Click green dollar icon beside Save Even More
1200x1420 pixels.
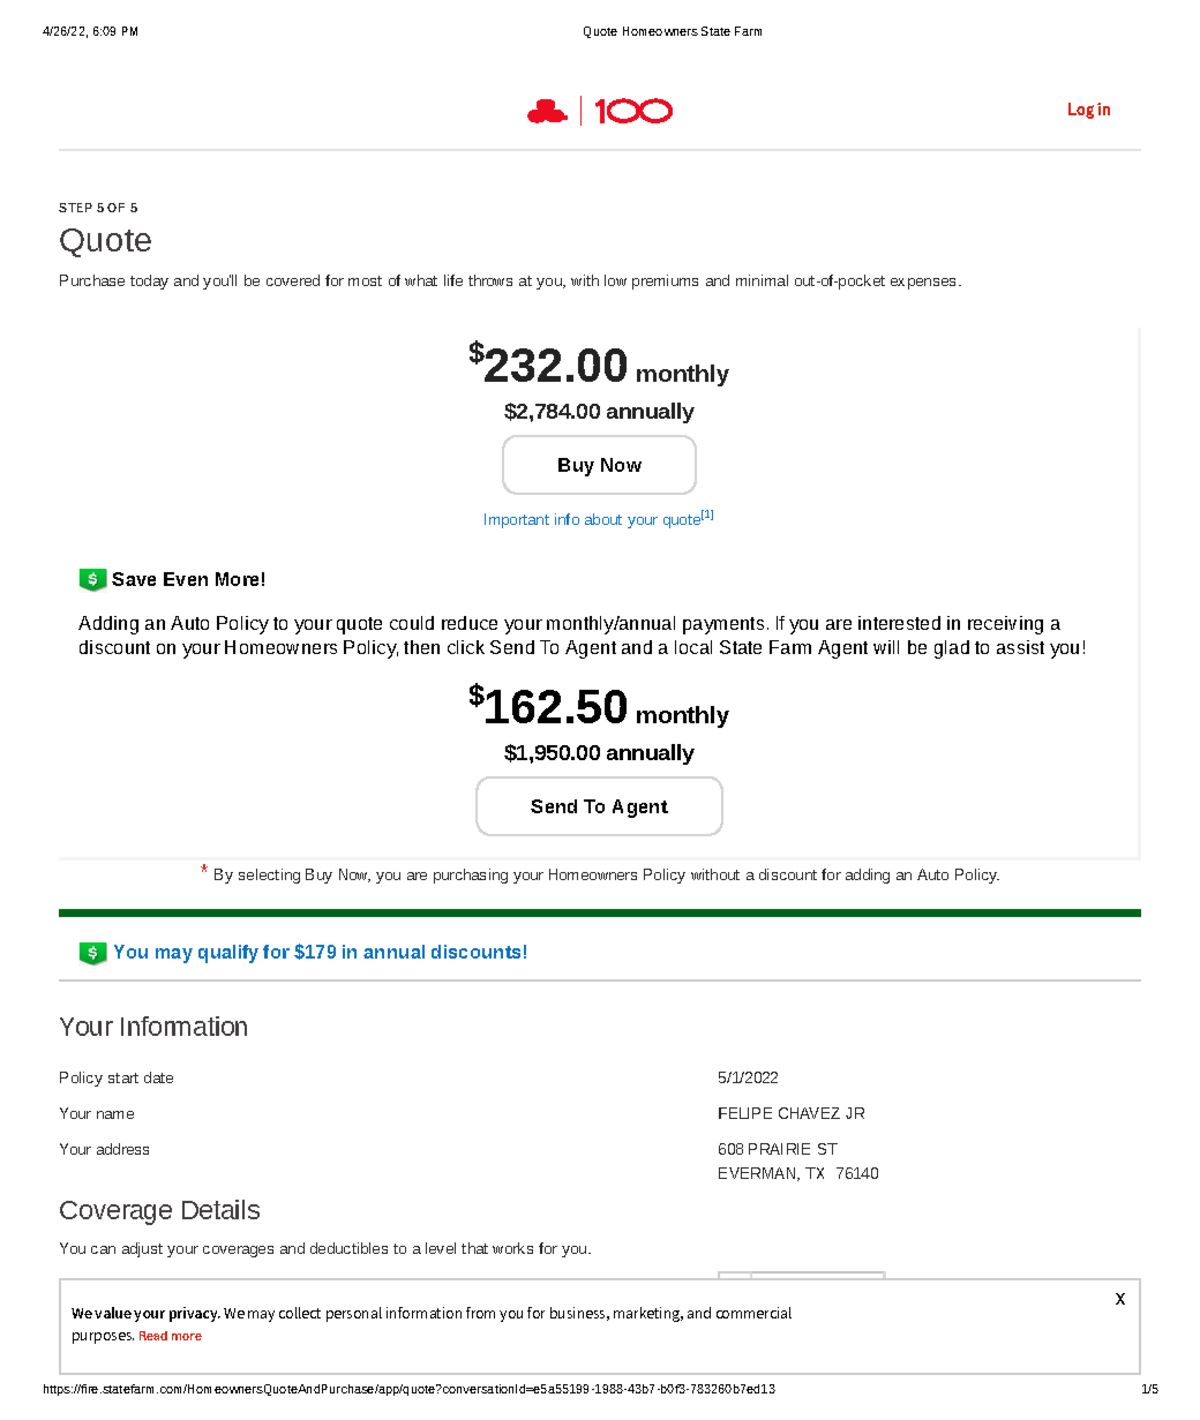92,579
